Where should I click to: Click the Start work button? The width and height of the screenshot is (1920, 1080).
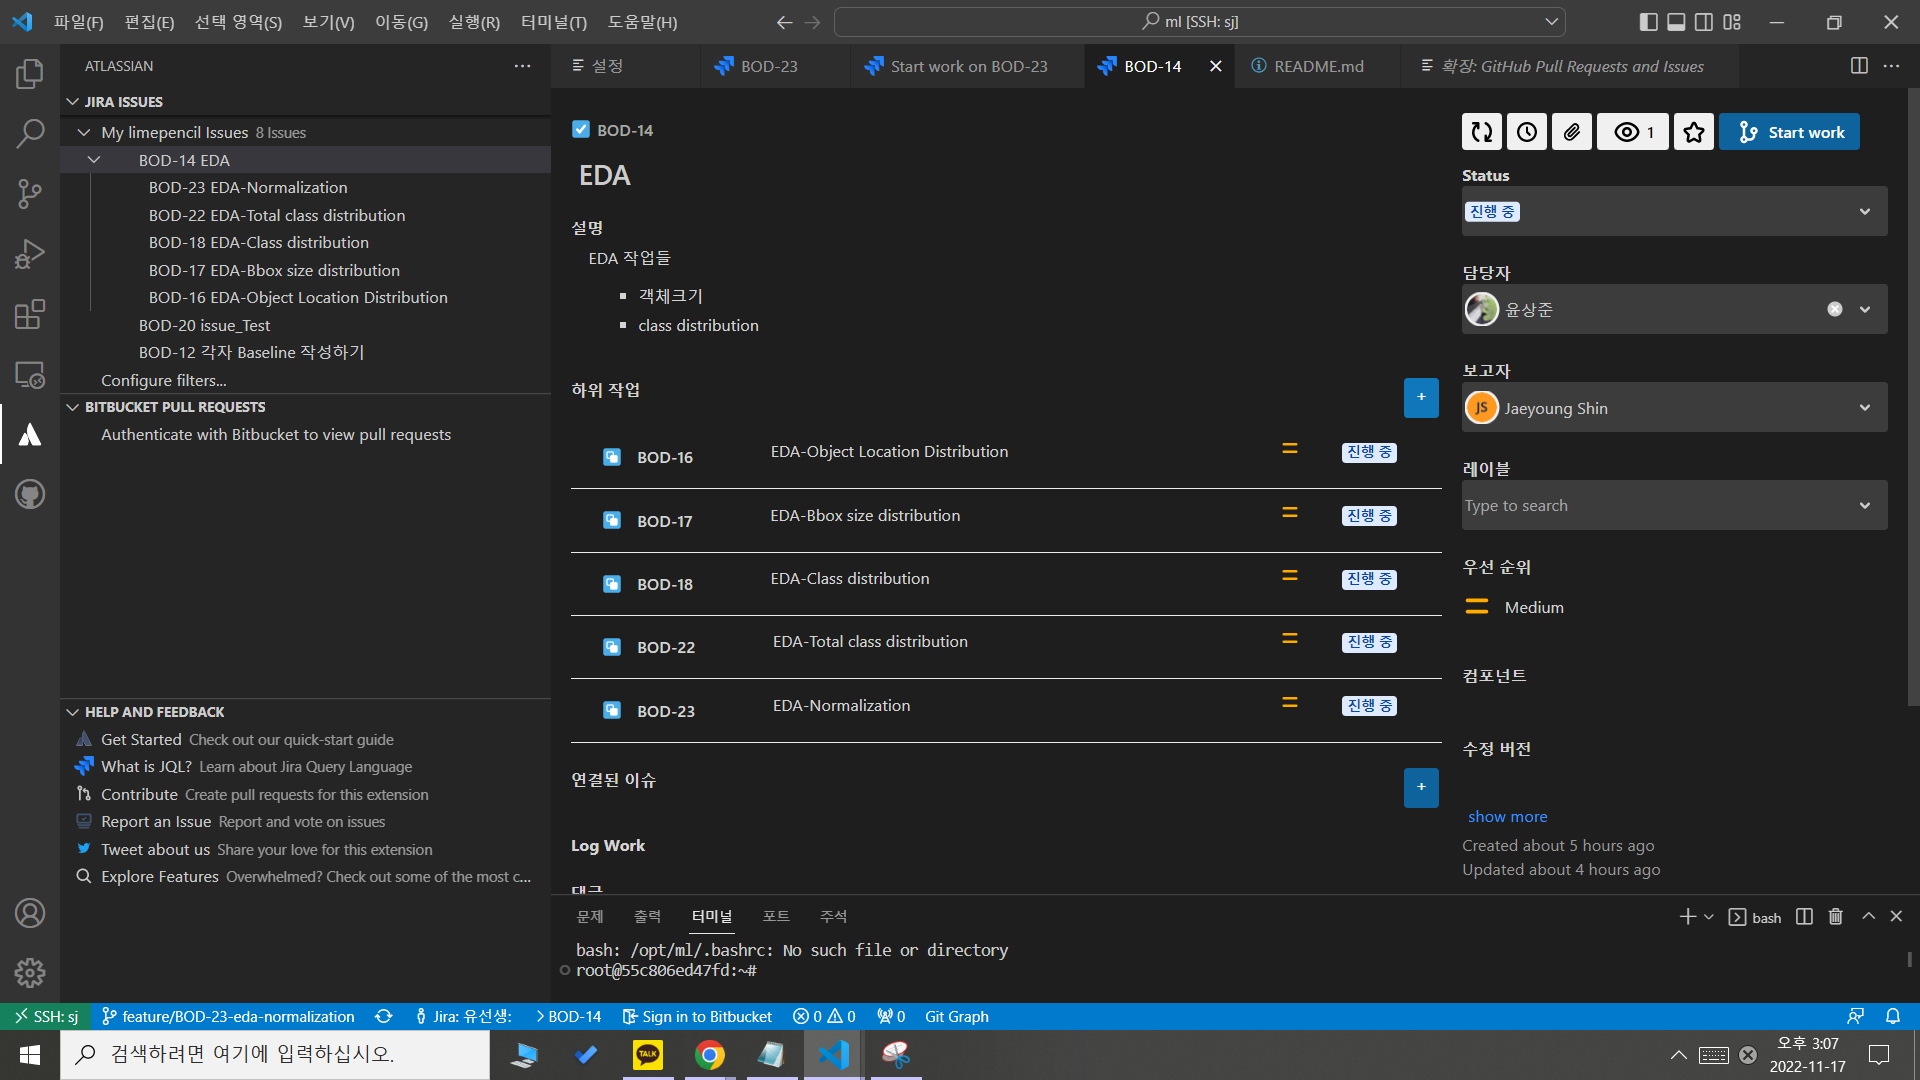(1789, 132)
